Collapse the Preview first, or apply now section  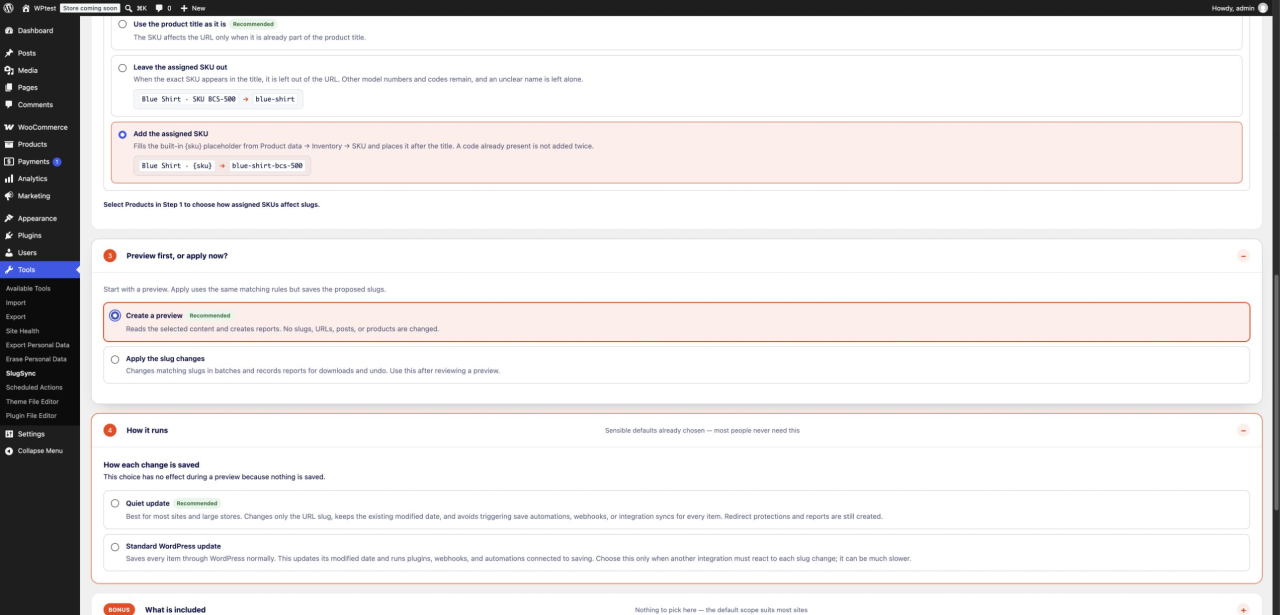[x=1243, y=256]
